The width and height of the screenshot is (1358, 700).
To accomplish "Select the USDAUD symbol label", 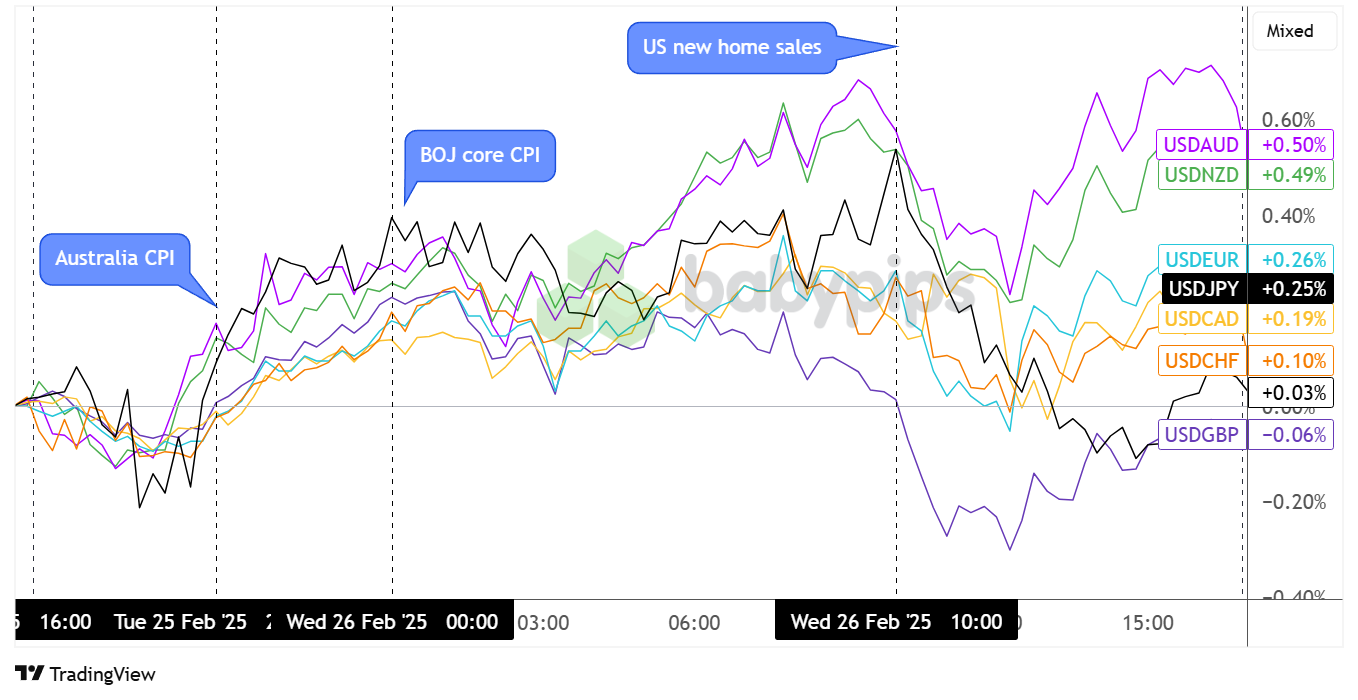I will click(1200, 145).
